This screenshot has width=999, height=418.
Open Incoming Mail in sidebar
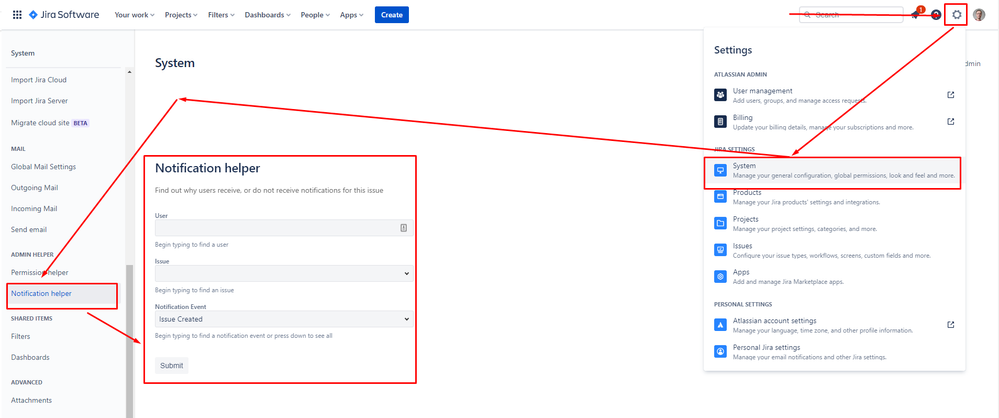coord(34,208)
